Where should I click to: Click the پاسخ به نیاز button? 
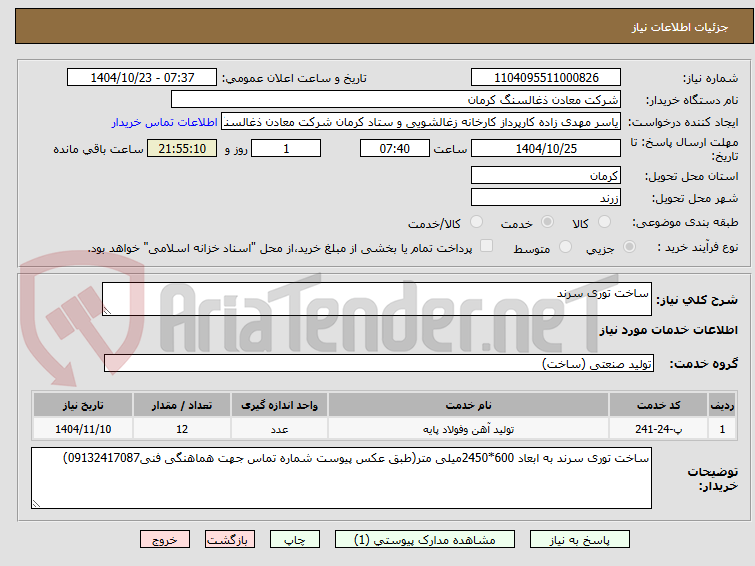click(580, 540)
